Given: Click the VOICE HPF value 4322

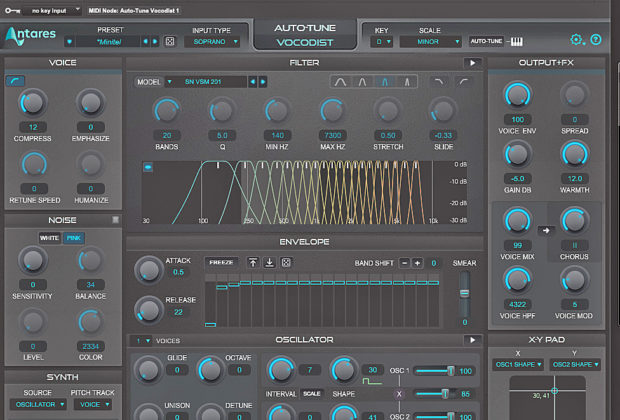Looking at the screenshot, I should coord(517,304).
